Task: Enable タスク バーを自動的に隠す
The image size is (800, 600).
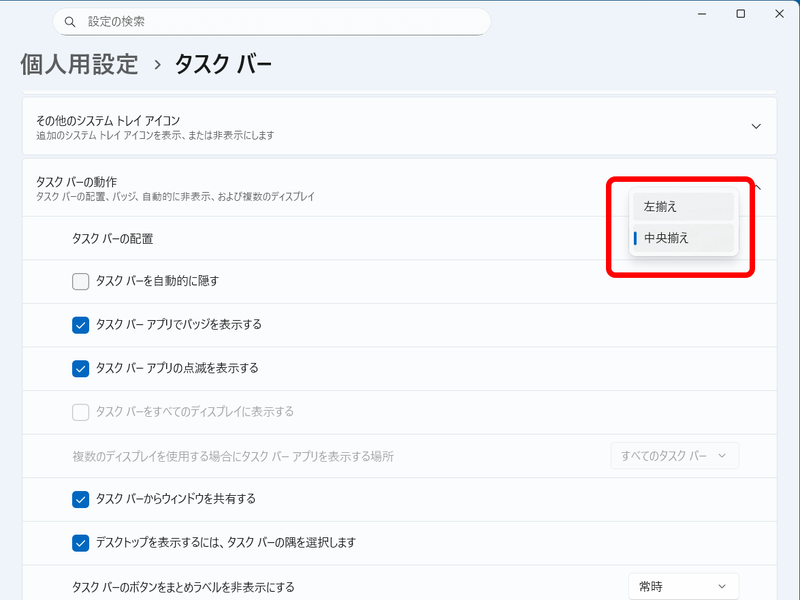Action: point(79,282)
